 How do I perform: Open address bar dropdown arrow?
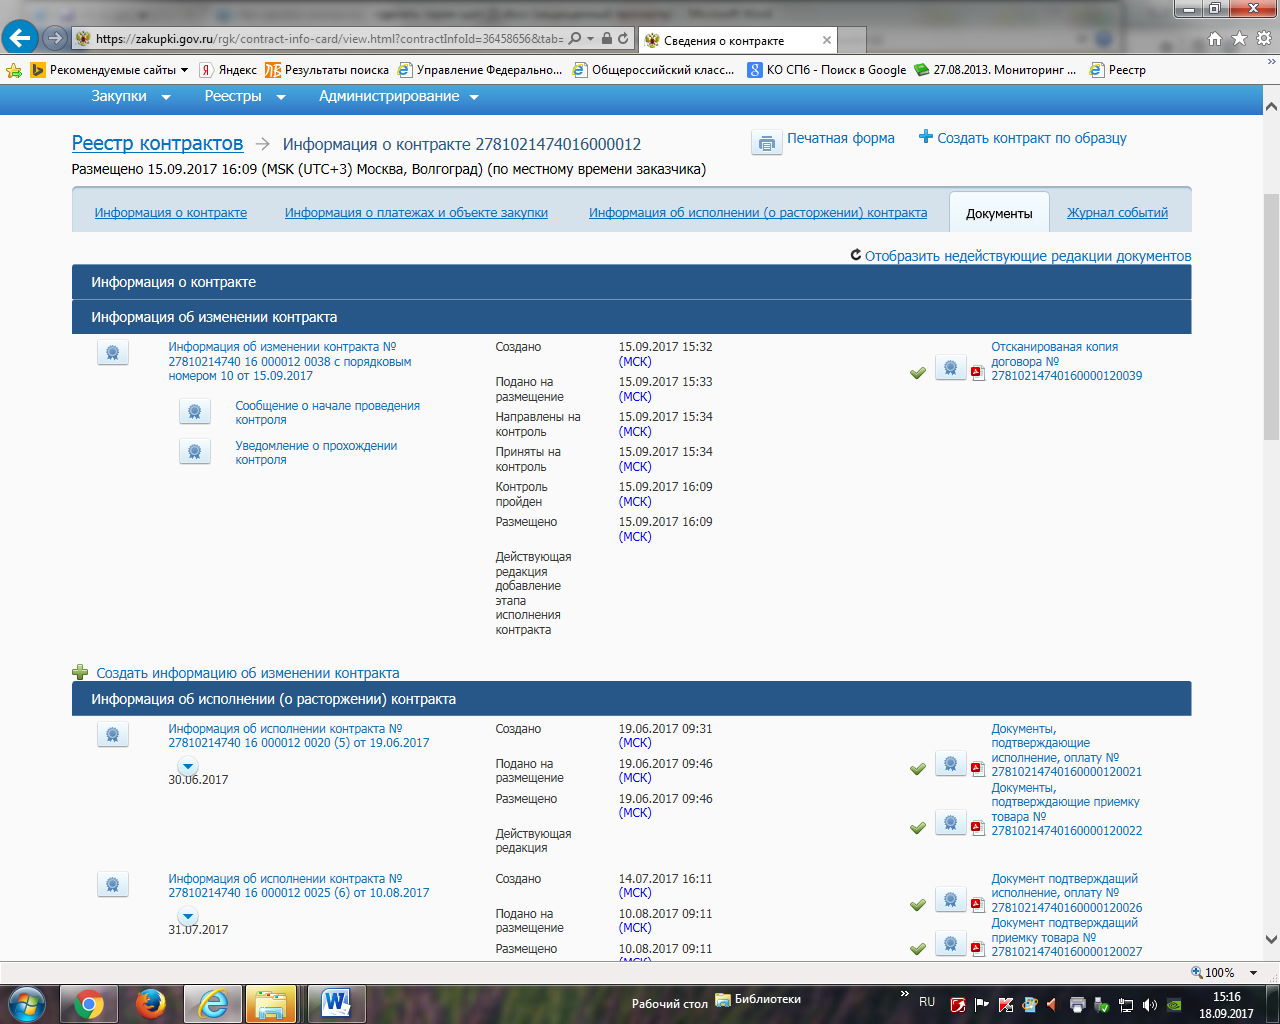pos(592,39)
